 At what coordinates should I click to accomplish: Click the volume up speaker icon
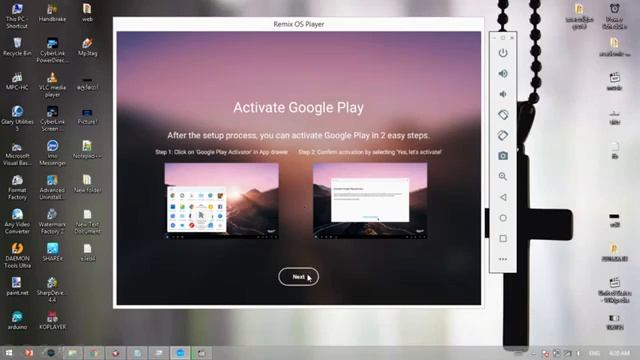click(x=503, y=73)
